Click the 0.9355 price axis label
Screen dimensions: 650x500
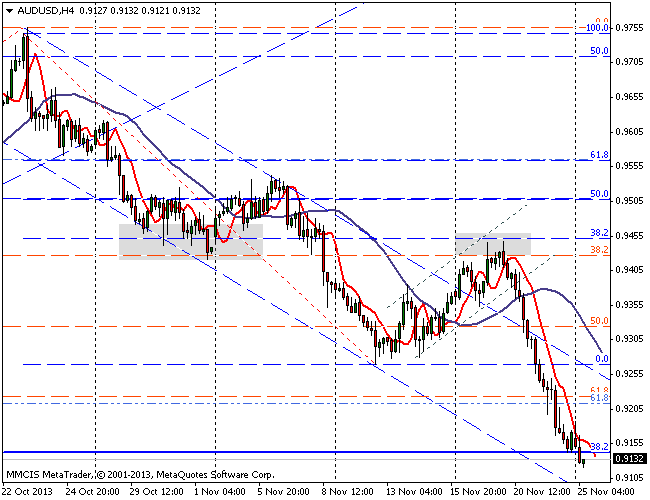(630, 305)
